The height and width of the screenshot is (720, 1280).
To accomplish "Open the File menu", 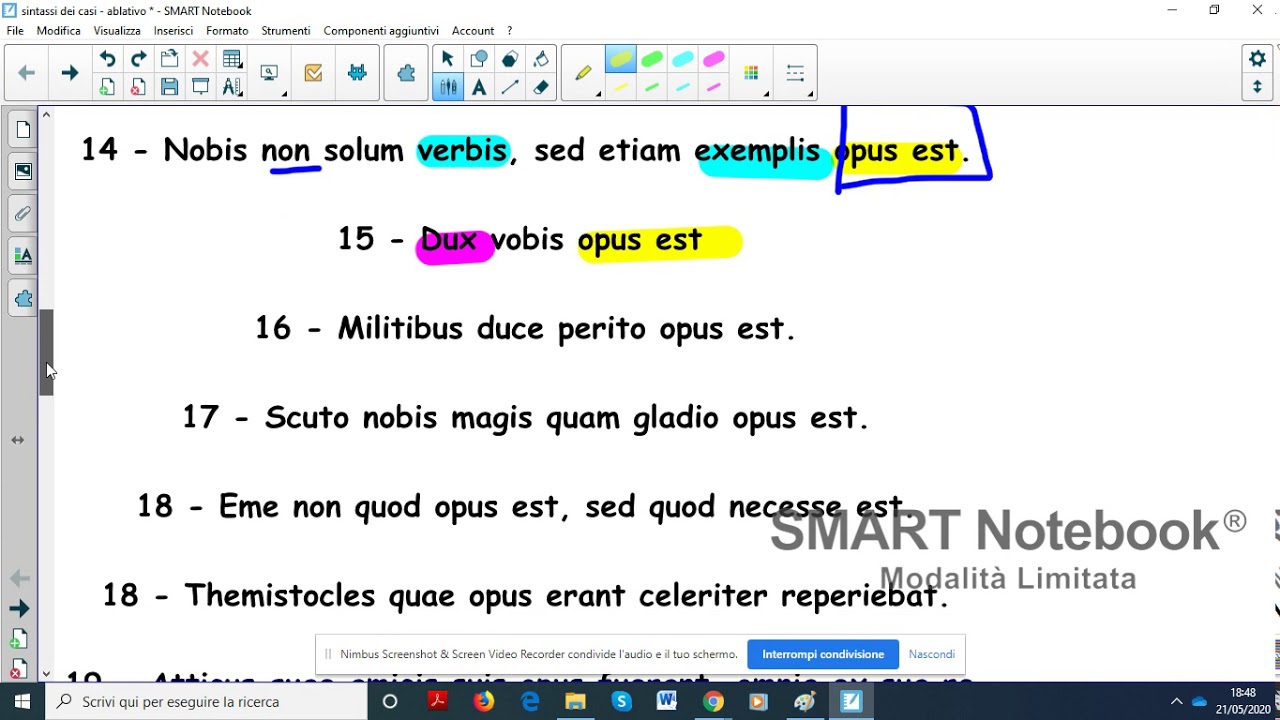I will 15,31.
